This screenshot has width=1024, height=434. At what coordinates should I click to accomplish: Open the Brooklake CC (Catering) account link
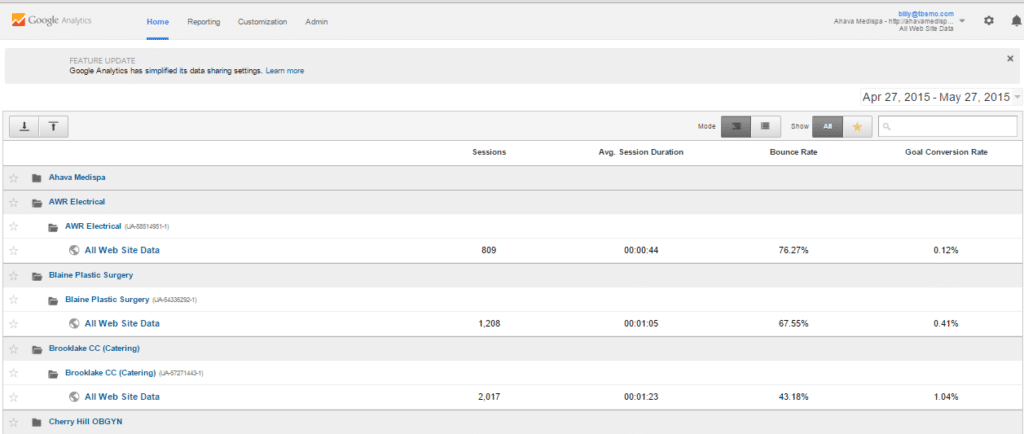tap(95, 349)
